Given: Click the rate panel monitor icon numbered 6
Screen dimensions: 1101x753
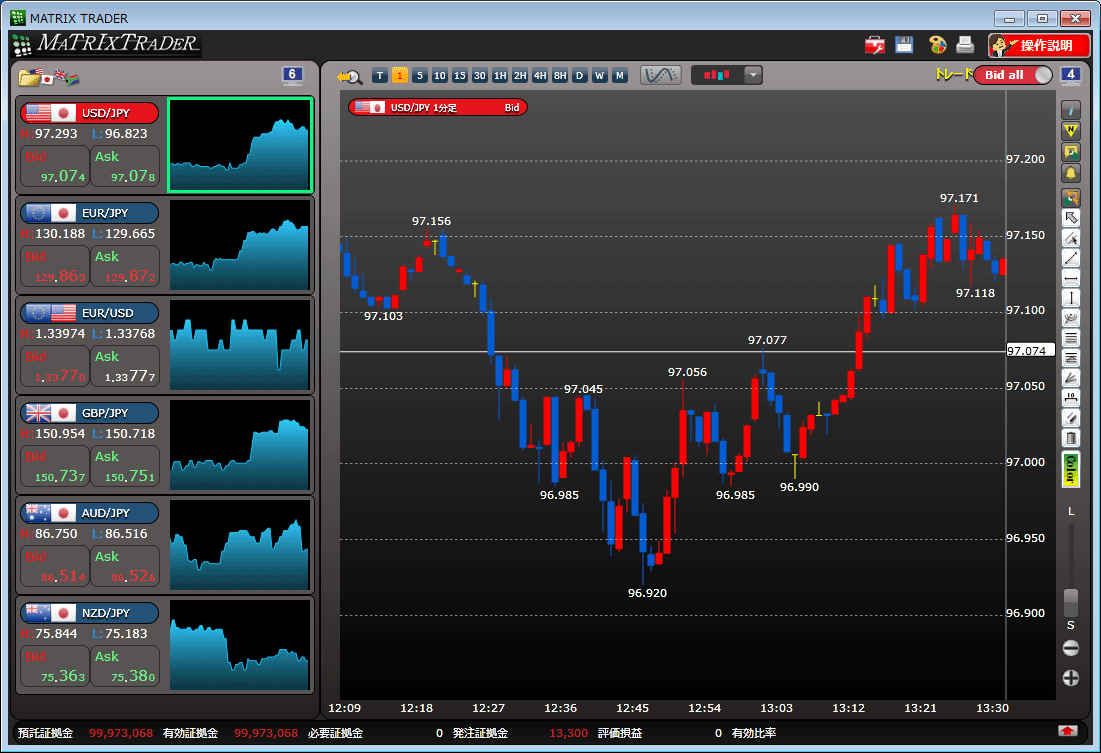Looking at the screenshot, I should pyautogui.click(x=292, y=75).
